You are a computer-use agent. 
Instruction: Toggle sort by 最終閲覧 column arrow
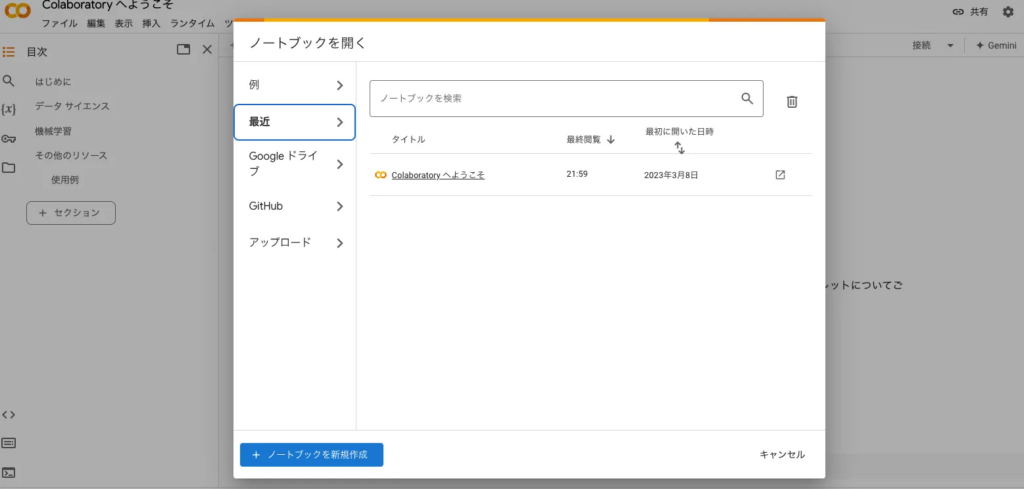click(x=610, y=140)
